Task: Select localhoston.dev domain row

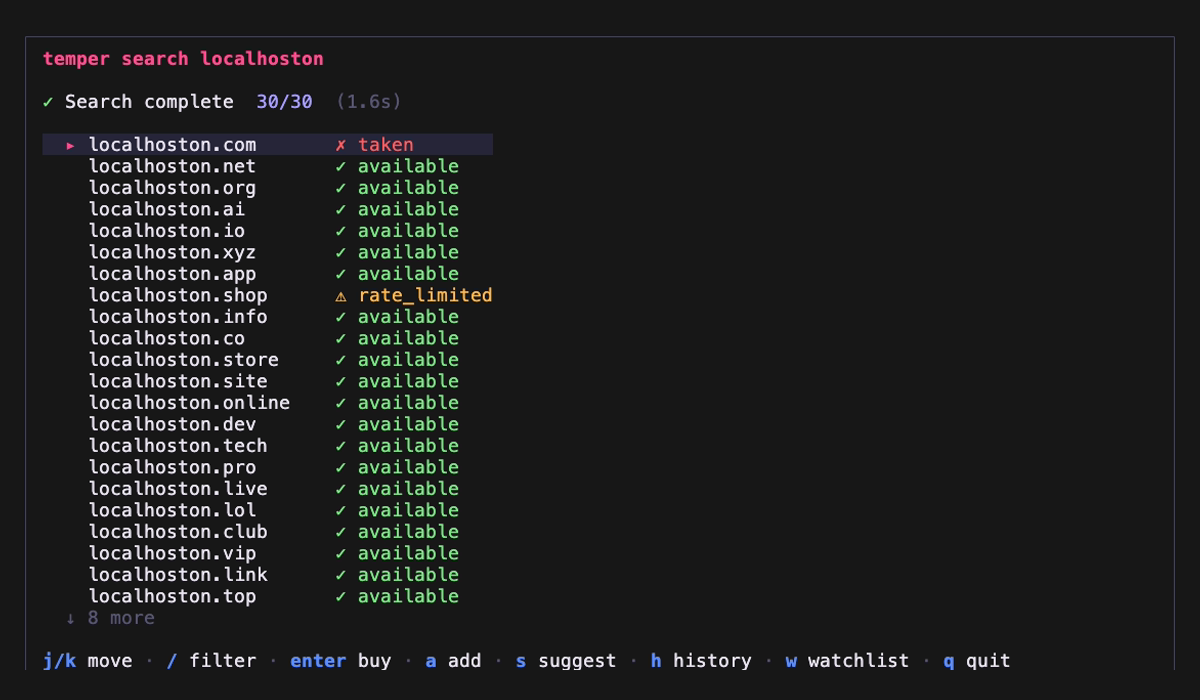Action: (x=267, y=424)
